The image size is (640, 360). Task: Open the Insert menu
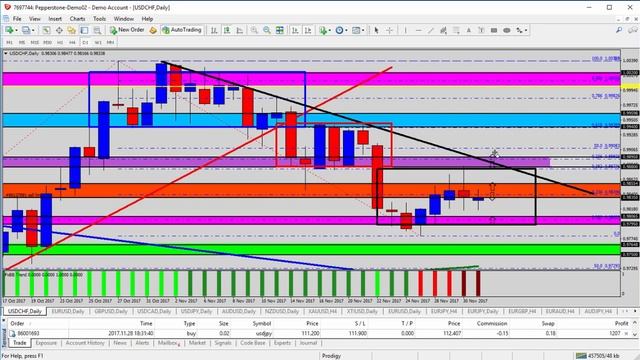coord(55,19)
